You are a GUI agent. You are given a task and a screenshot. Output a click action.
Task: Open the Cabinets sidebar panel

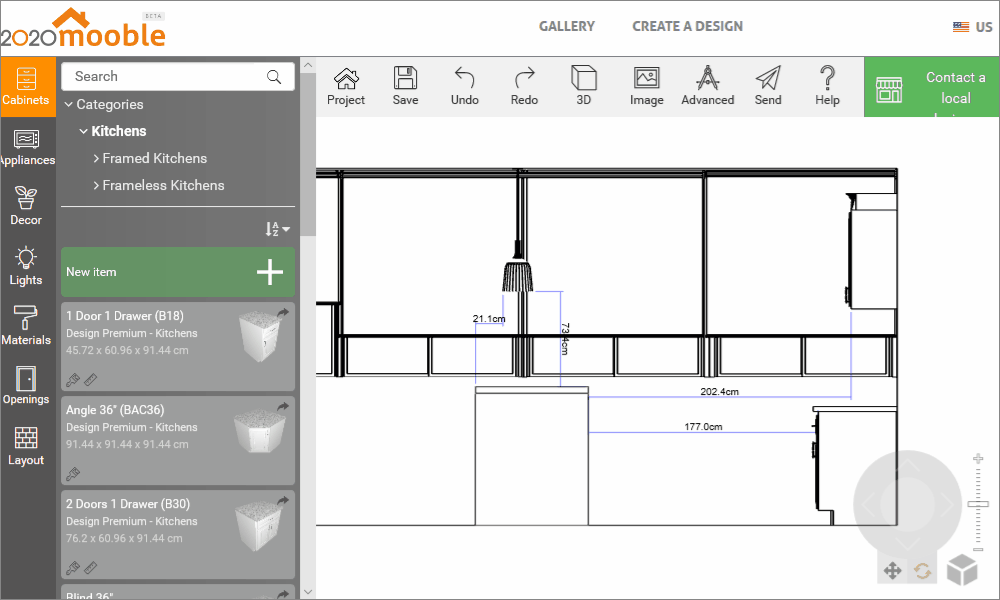(x=27, y=87)
